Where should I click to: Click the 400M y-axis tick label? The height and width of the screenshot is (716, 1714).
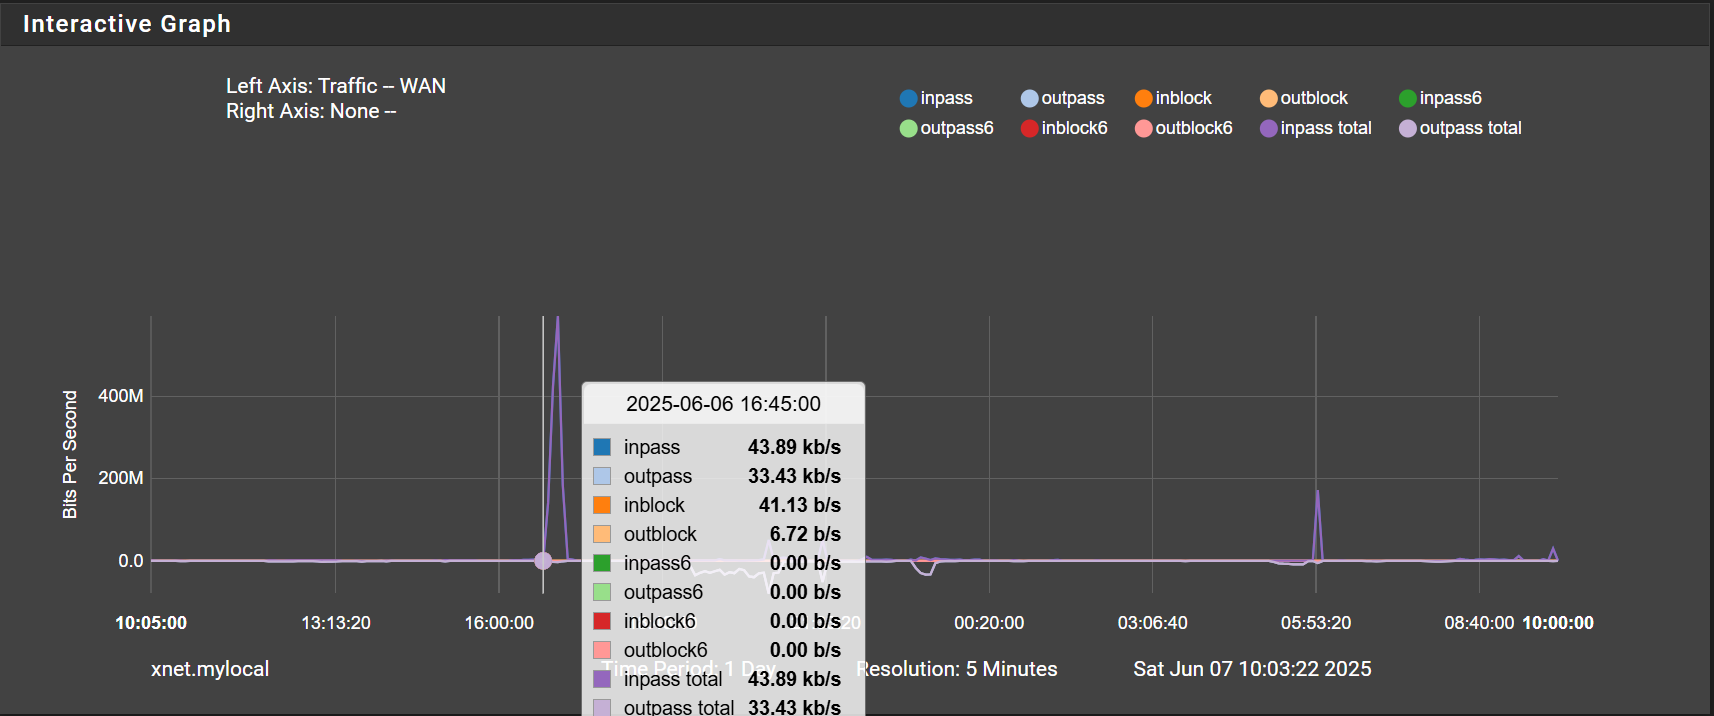coord(121,396)
